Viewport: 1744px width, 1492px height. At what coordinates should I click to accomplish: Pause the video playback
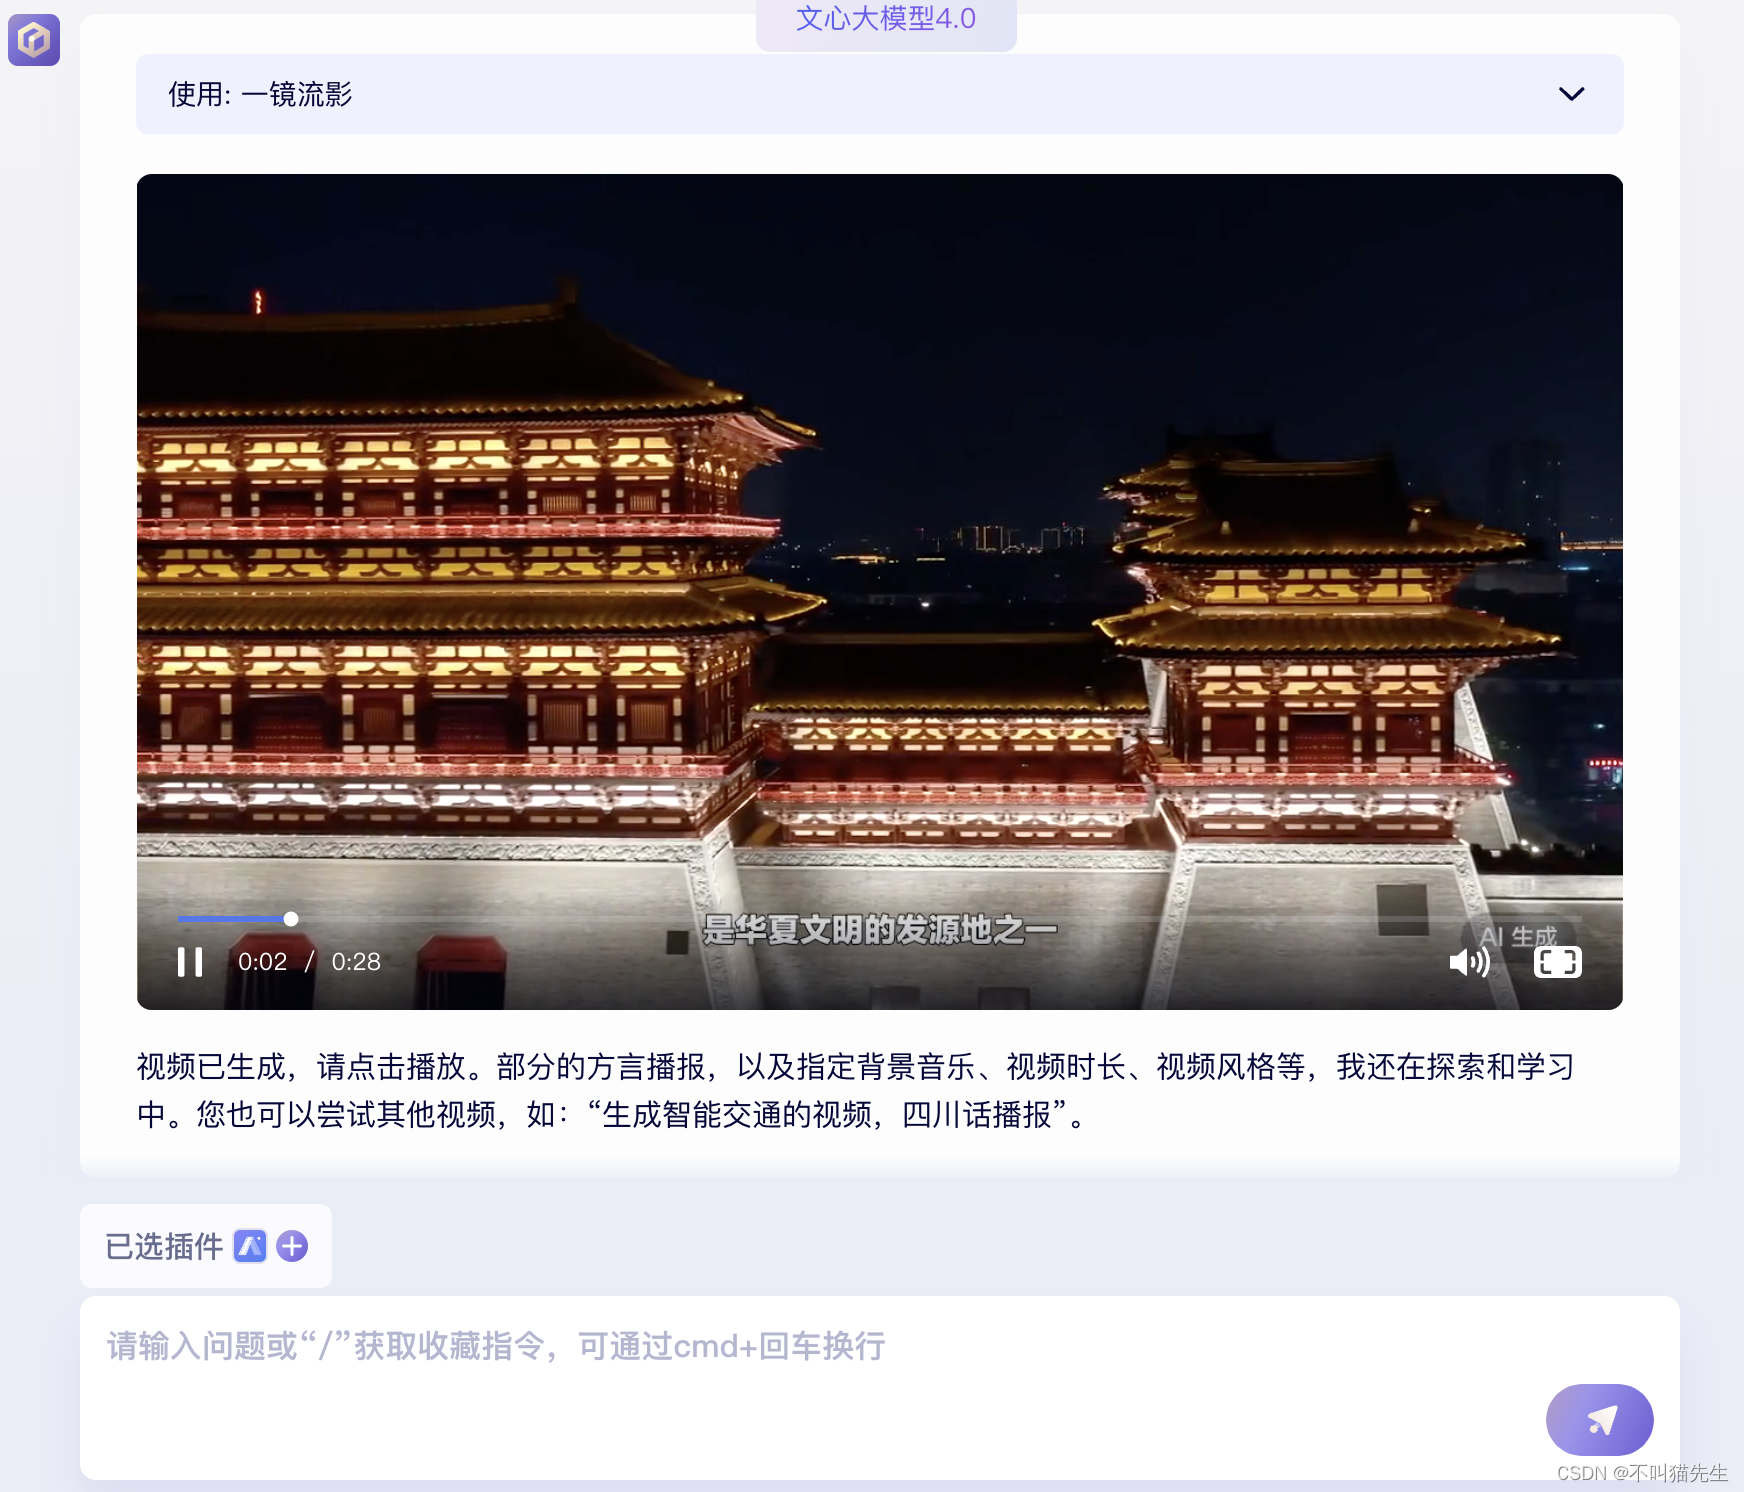(x=190, y=962)
